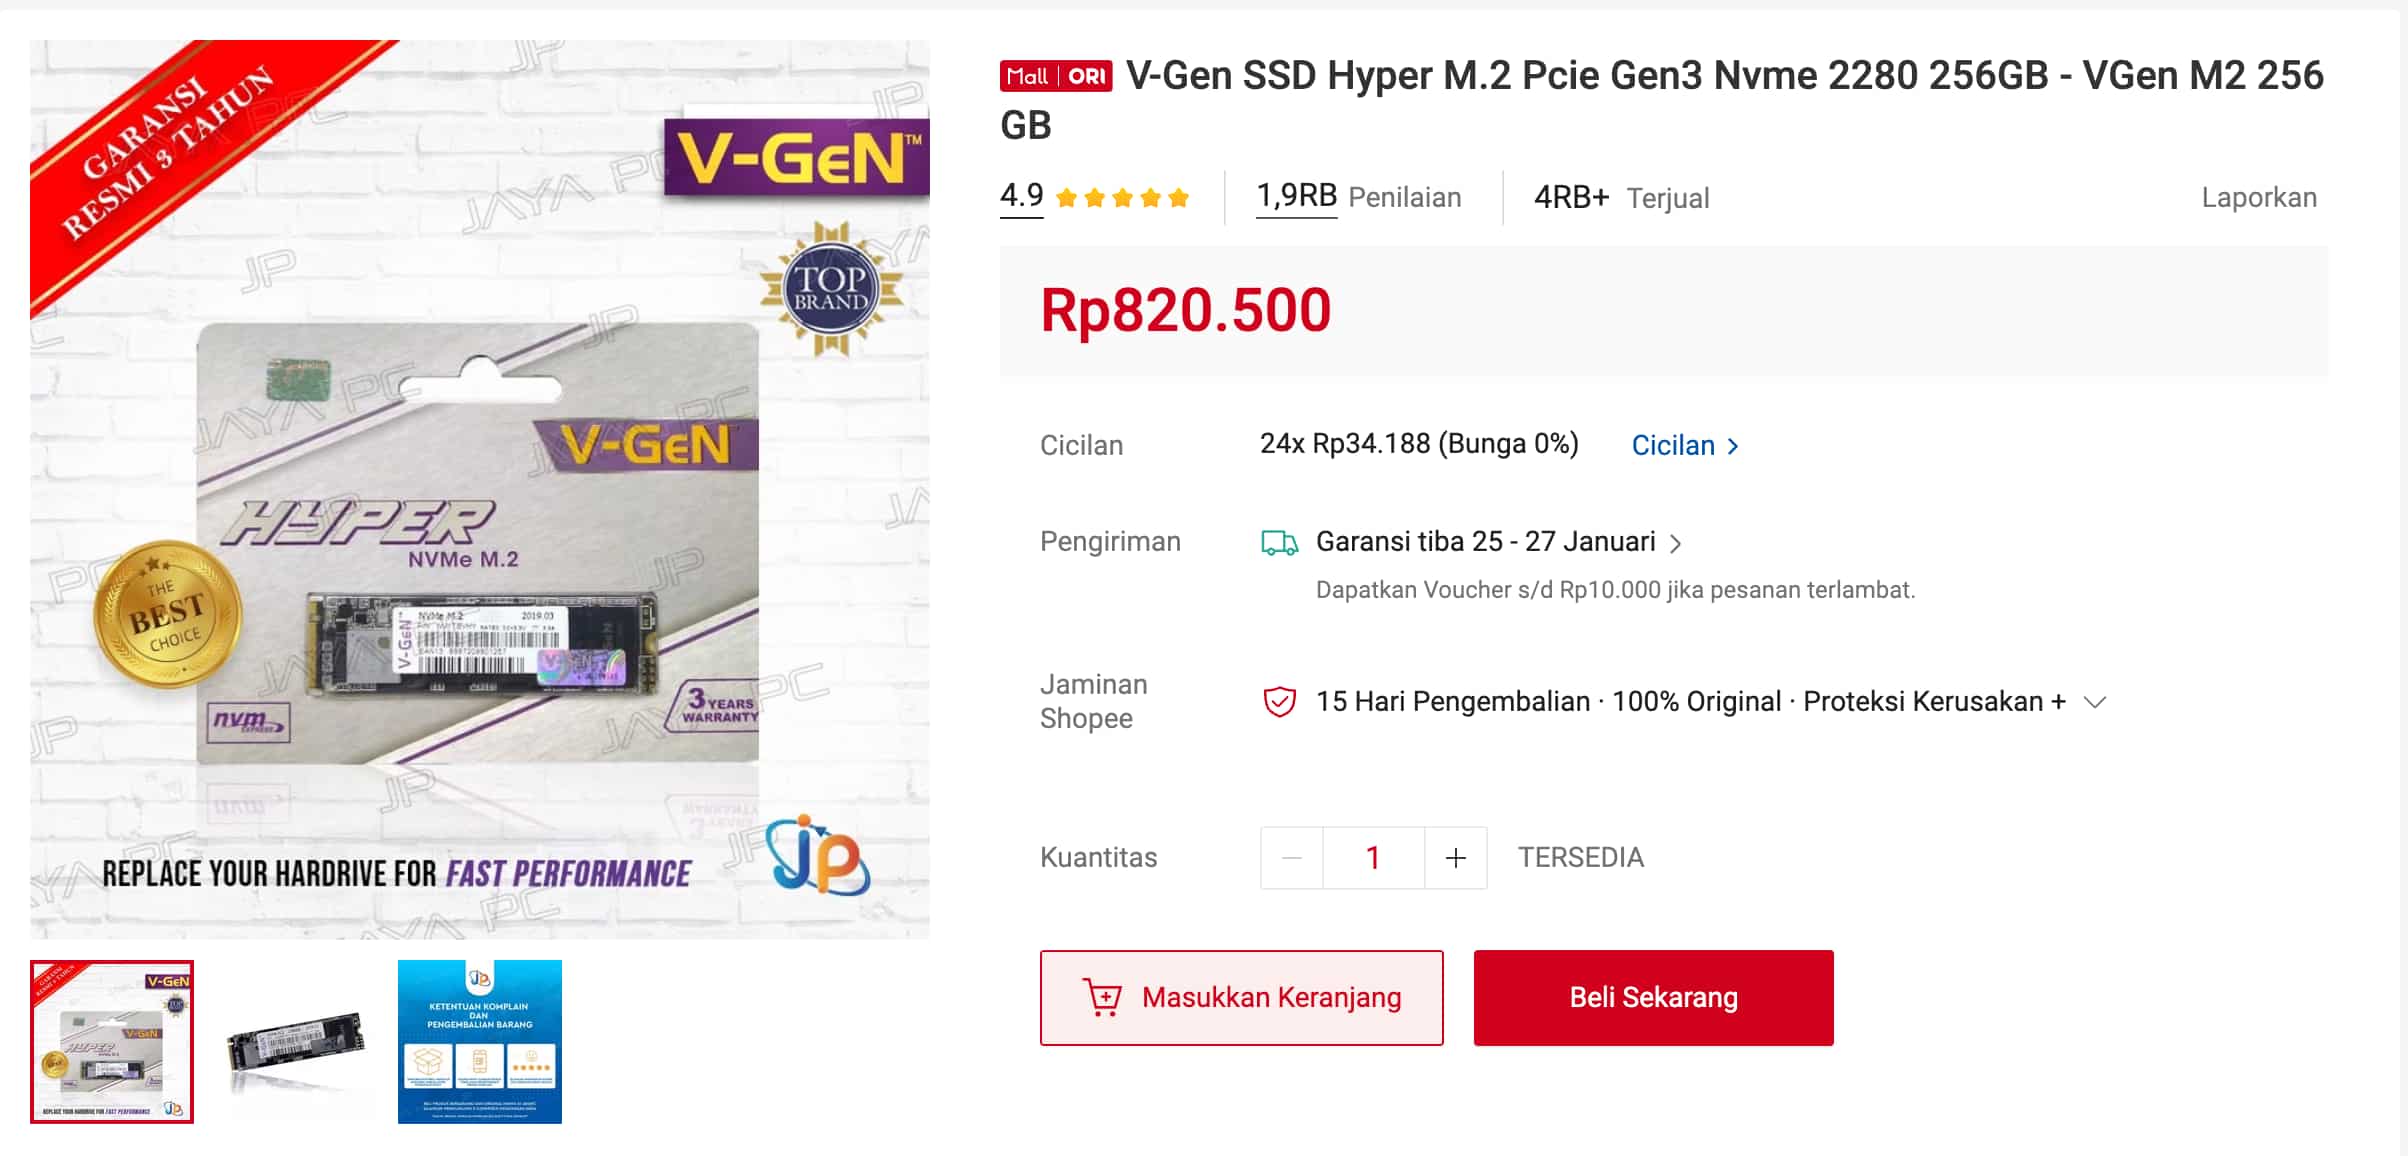
Task: Open the 1,9RB Penilaian reviews
Action: point(1358,196)
